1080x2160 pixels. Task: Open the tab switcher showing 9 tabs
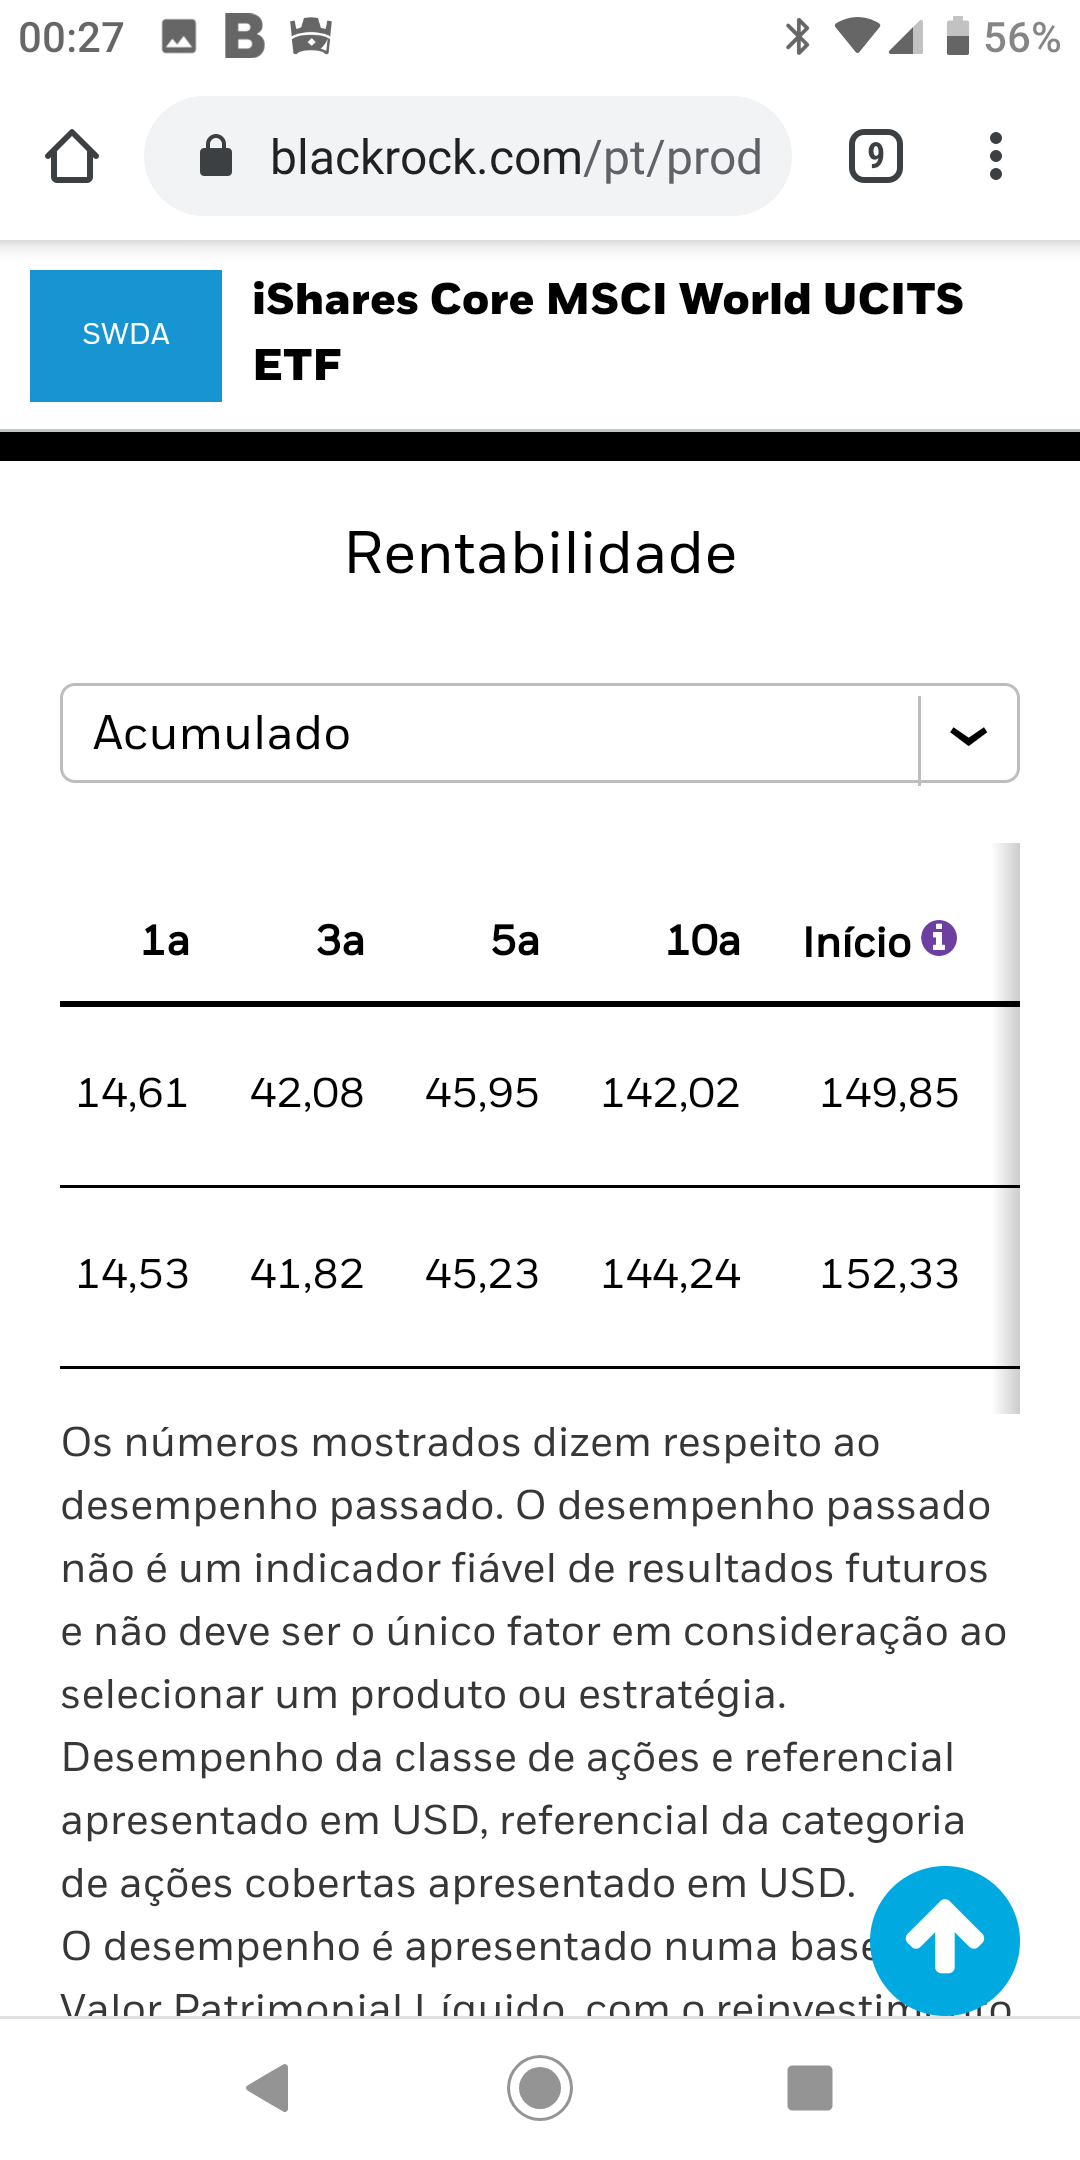[x=875, y=157]
